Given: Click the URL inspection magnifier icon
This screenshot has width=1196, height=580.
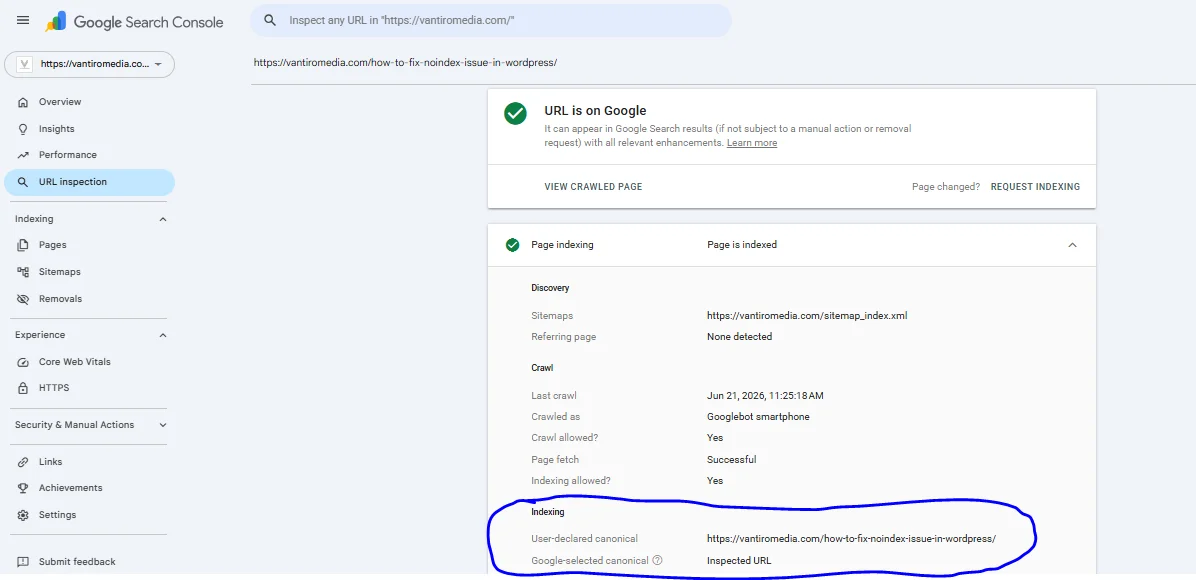Looking at the screenshot, I should [23, 182].
